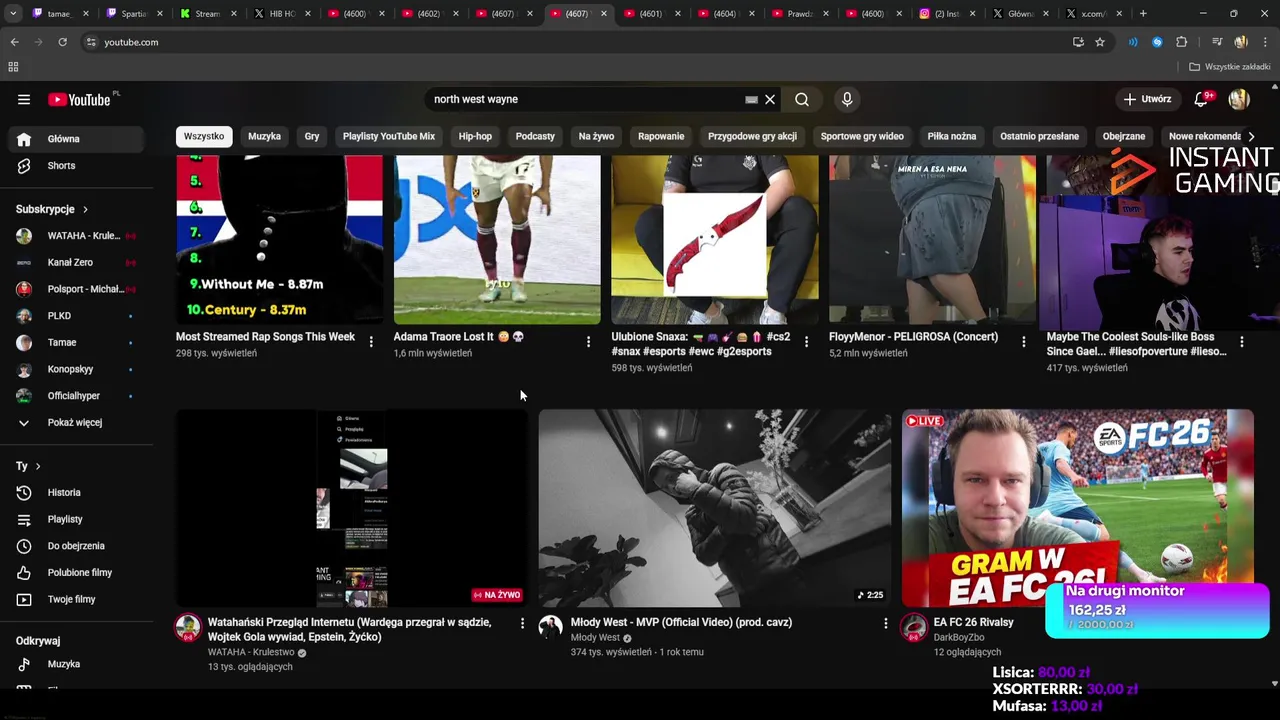Select the Muzyka filter chip
Image resolution: width=1280 pixels, height=720 pixels.
(264, 136)
